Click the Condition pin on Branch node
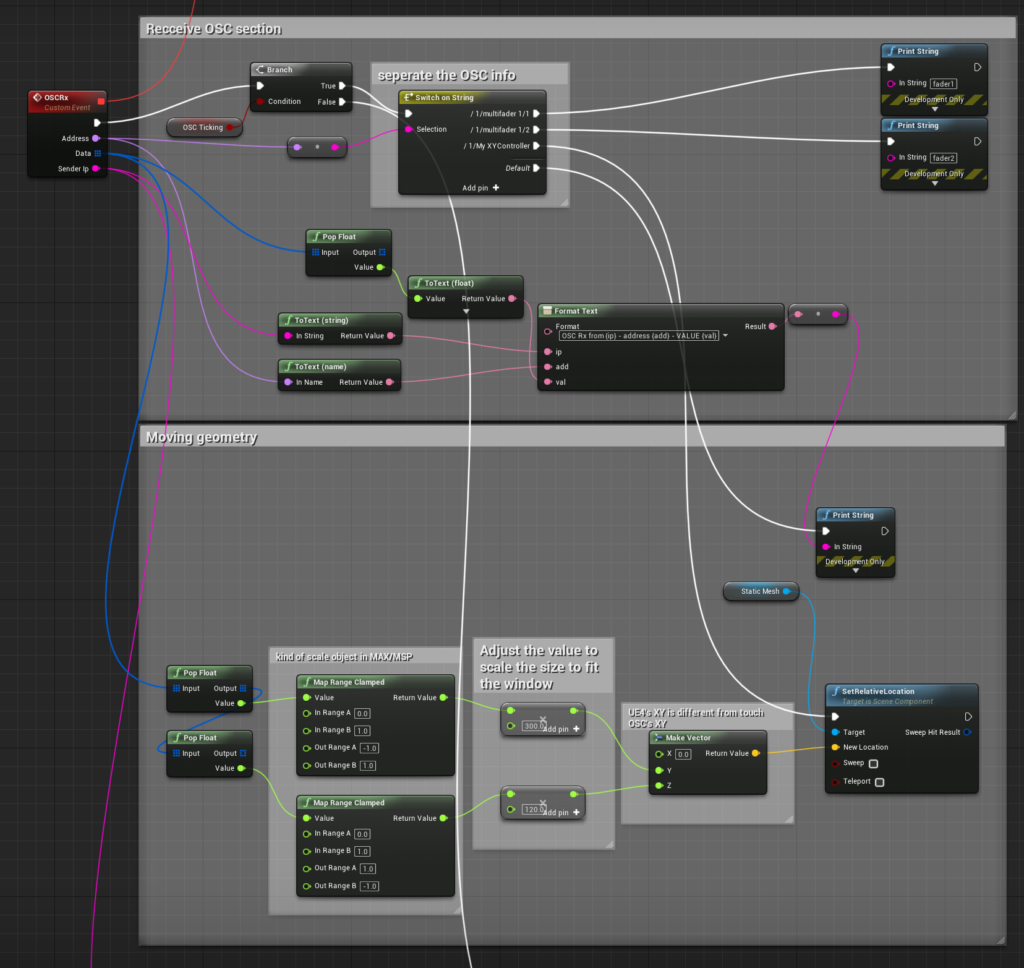The height and width of the screenshot is (968, 1024). click(x=260, y=101)
